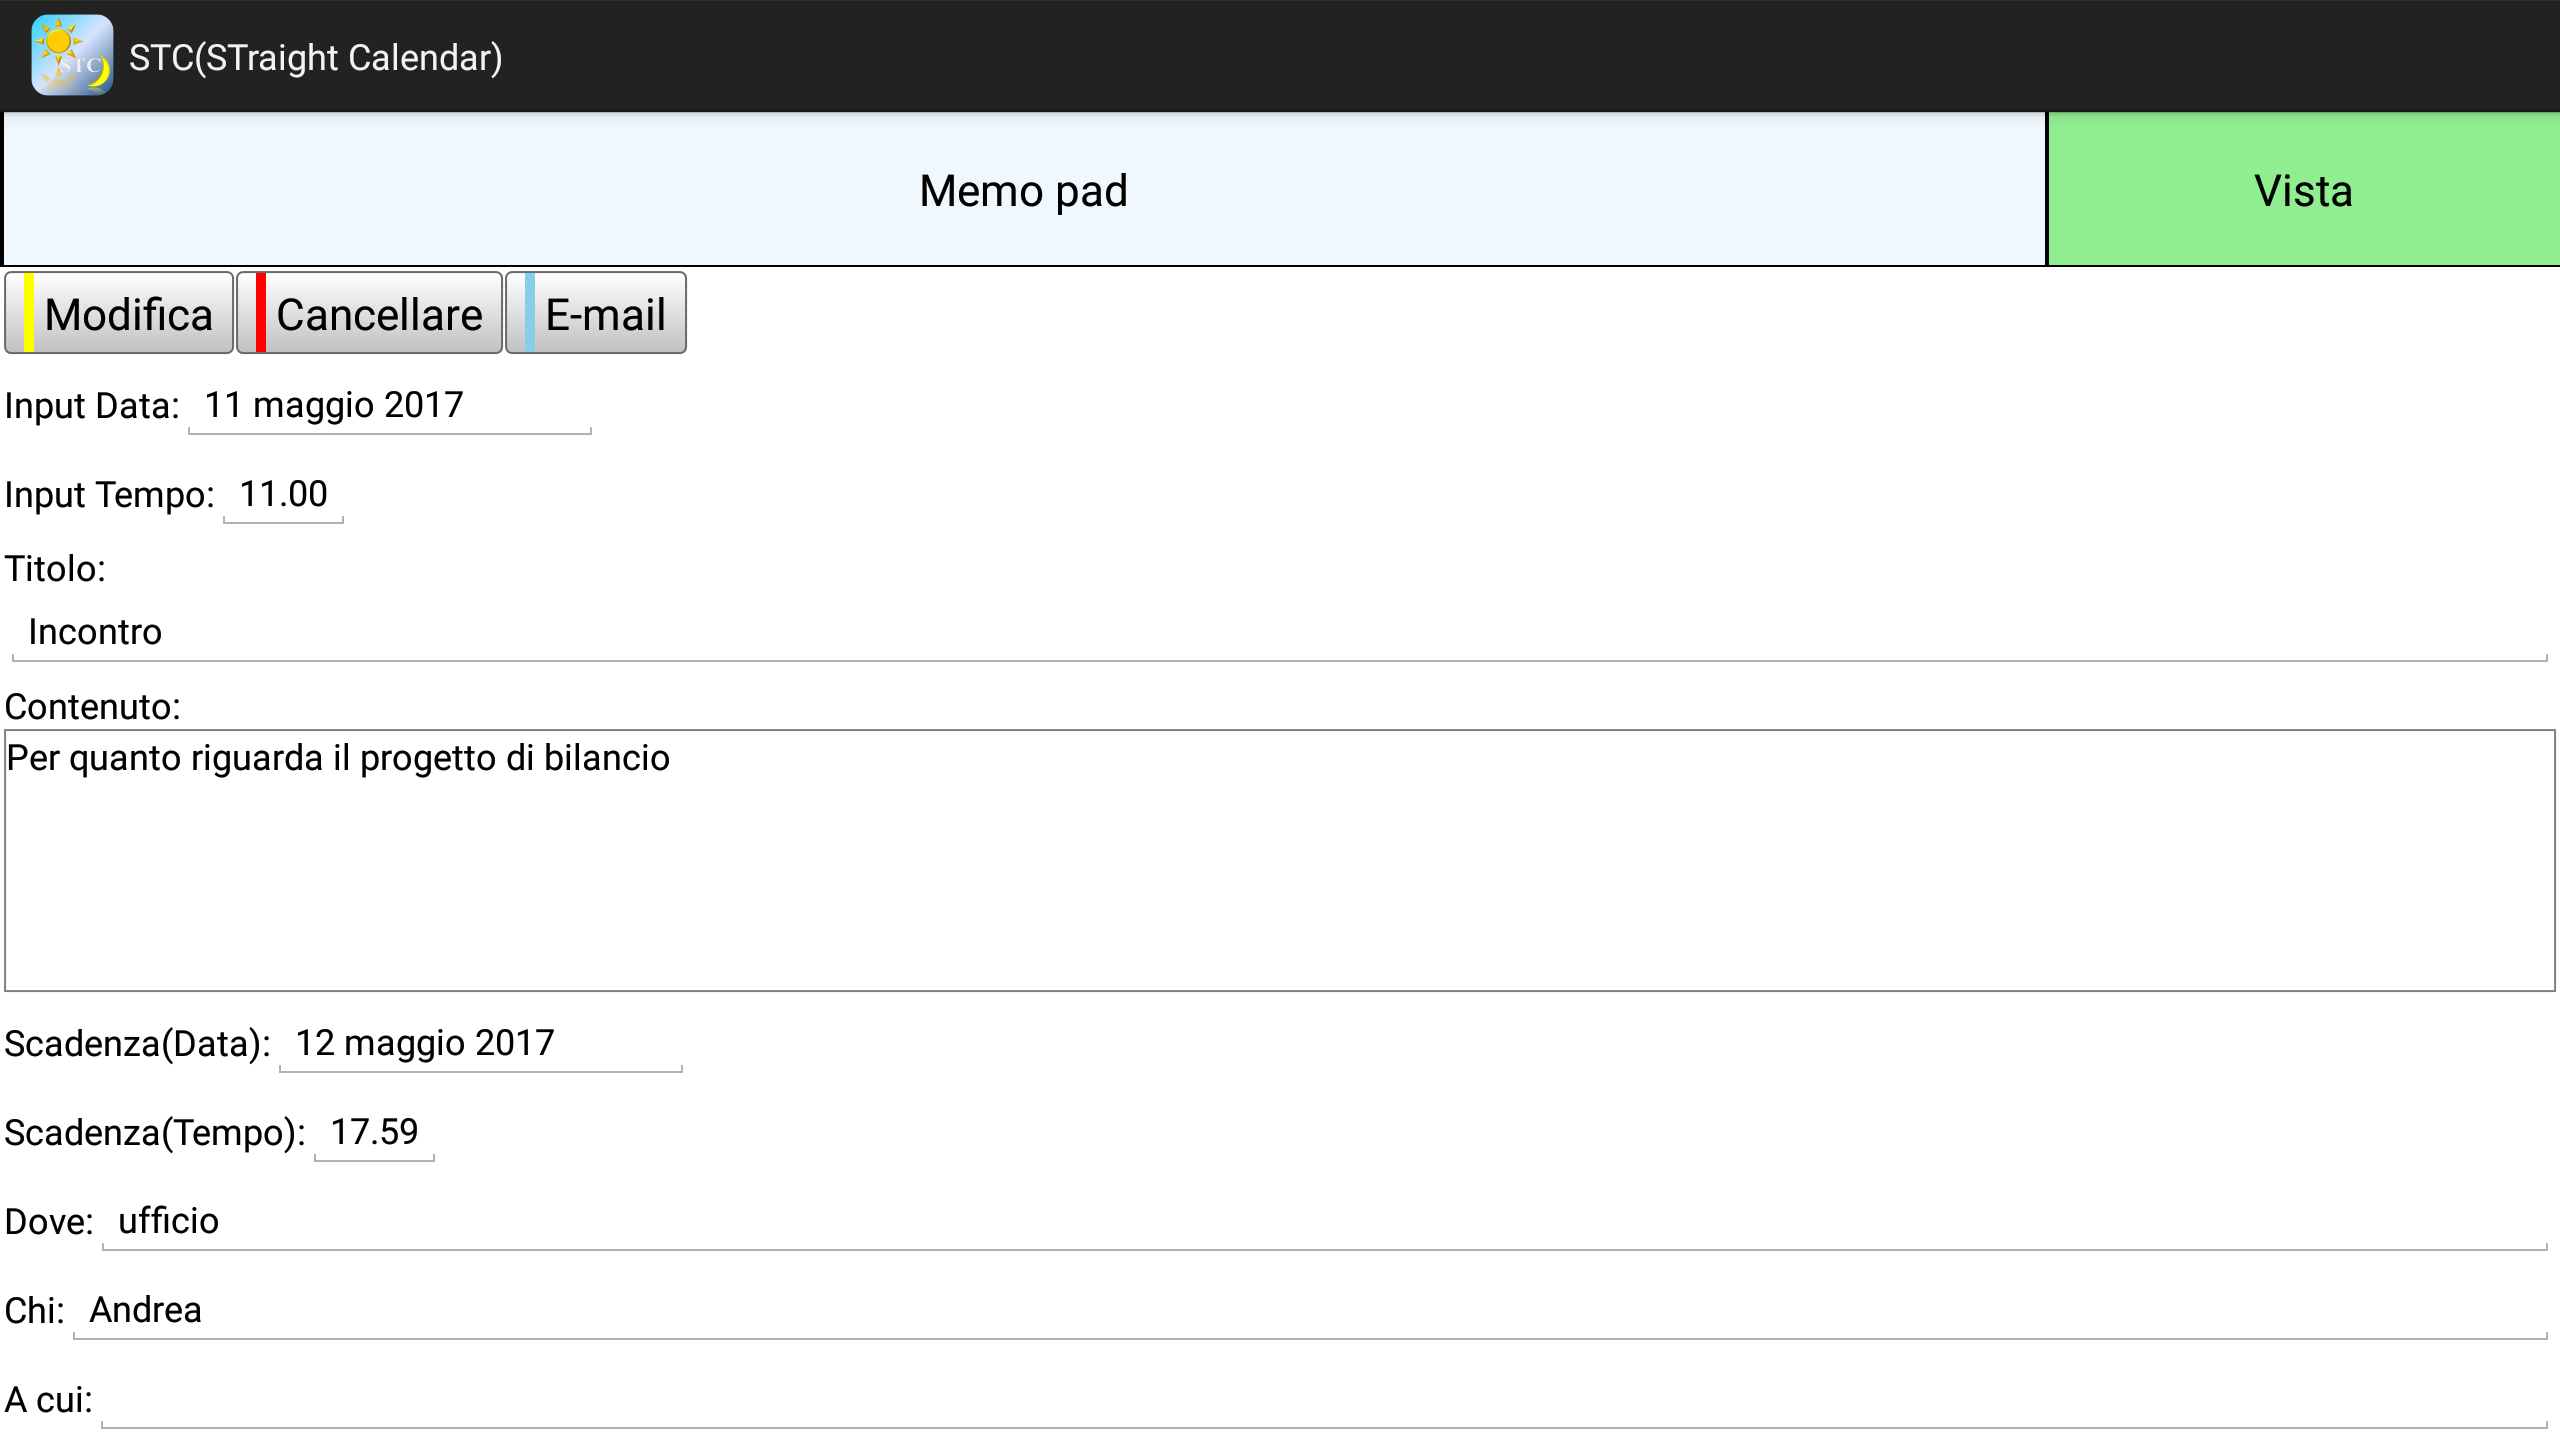Click the empty A cui field
This screenshot has height=1456, width=2560.
(x=1322, y=1400)
